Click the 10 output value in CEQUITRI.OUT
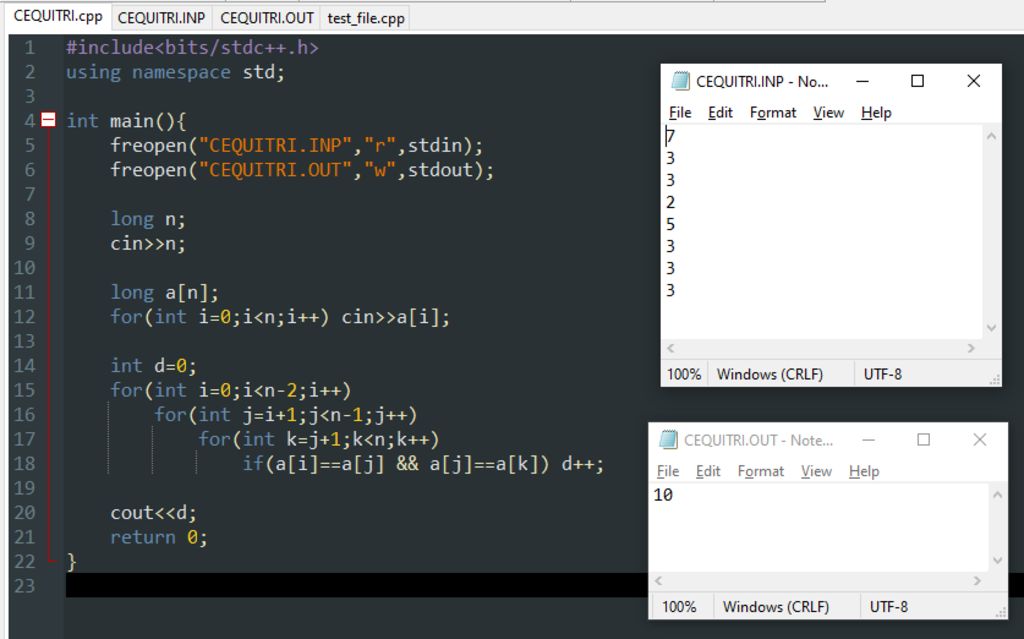This screenshot has width=1024, height=639. pyautogui.click(x=663, y=495)
